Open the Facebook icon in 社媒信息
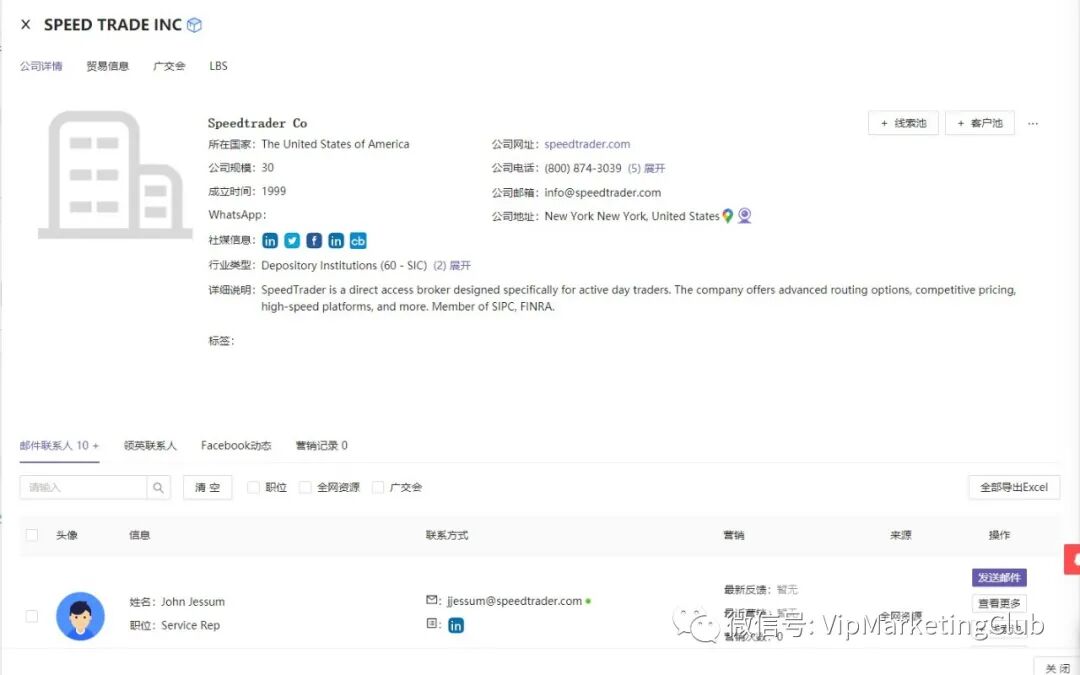The width and height of the screenshot is (1080, 675). [314, 241]
